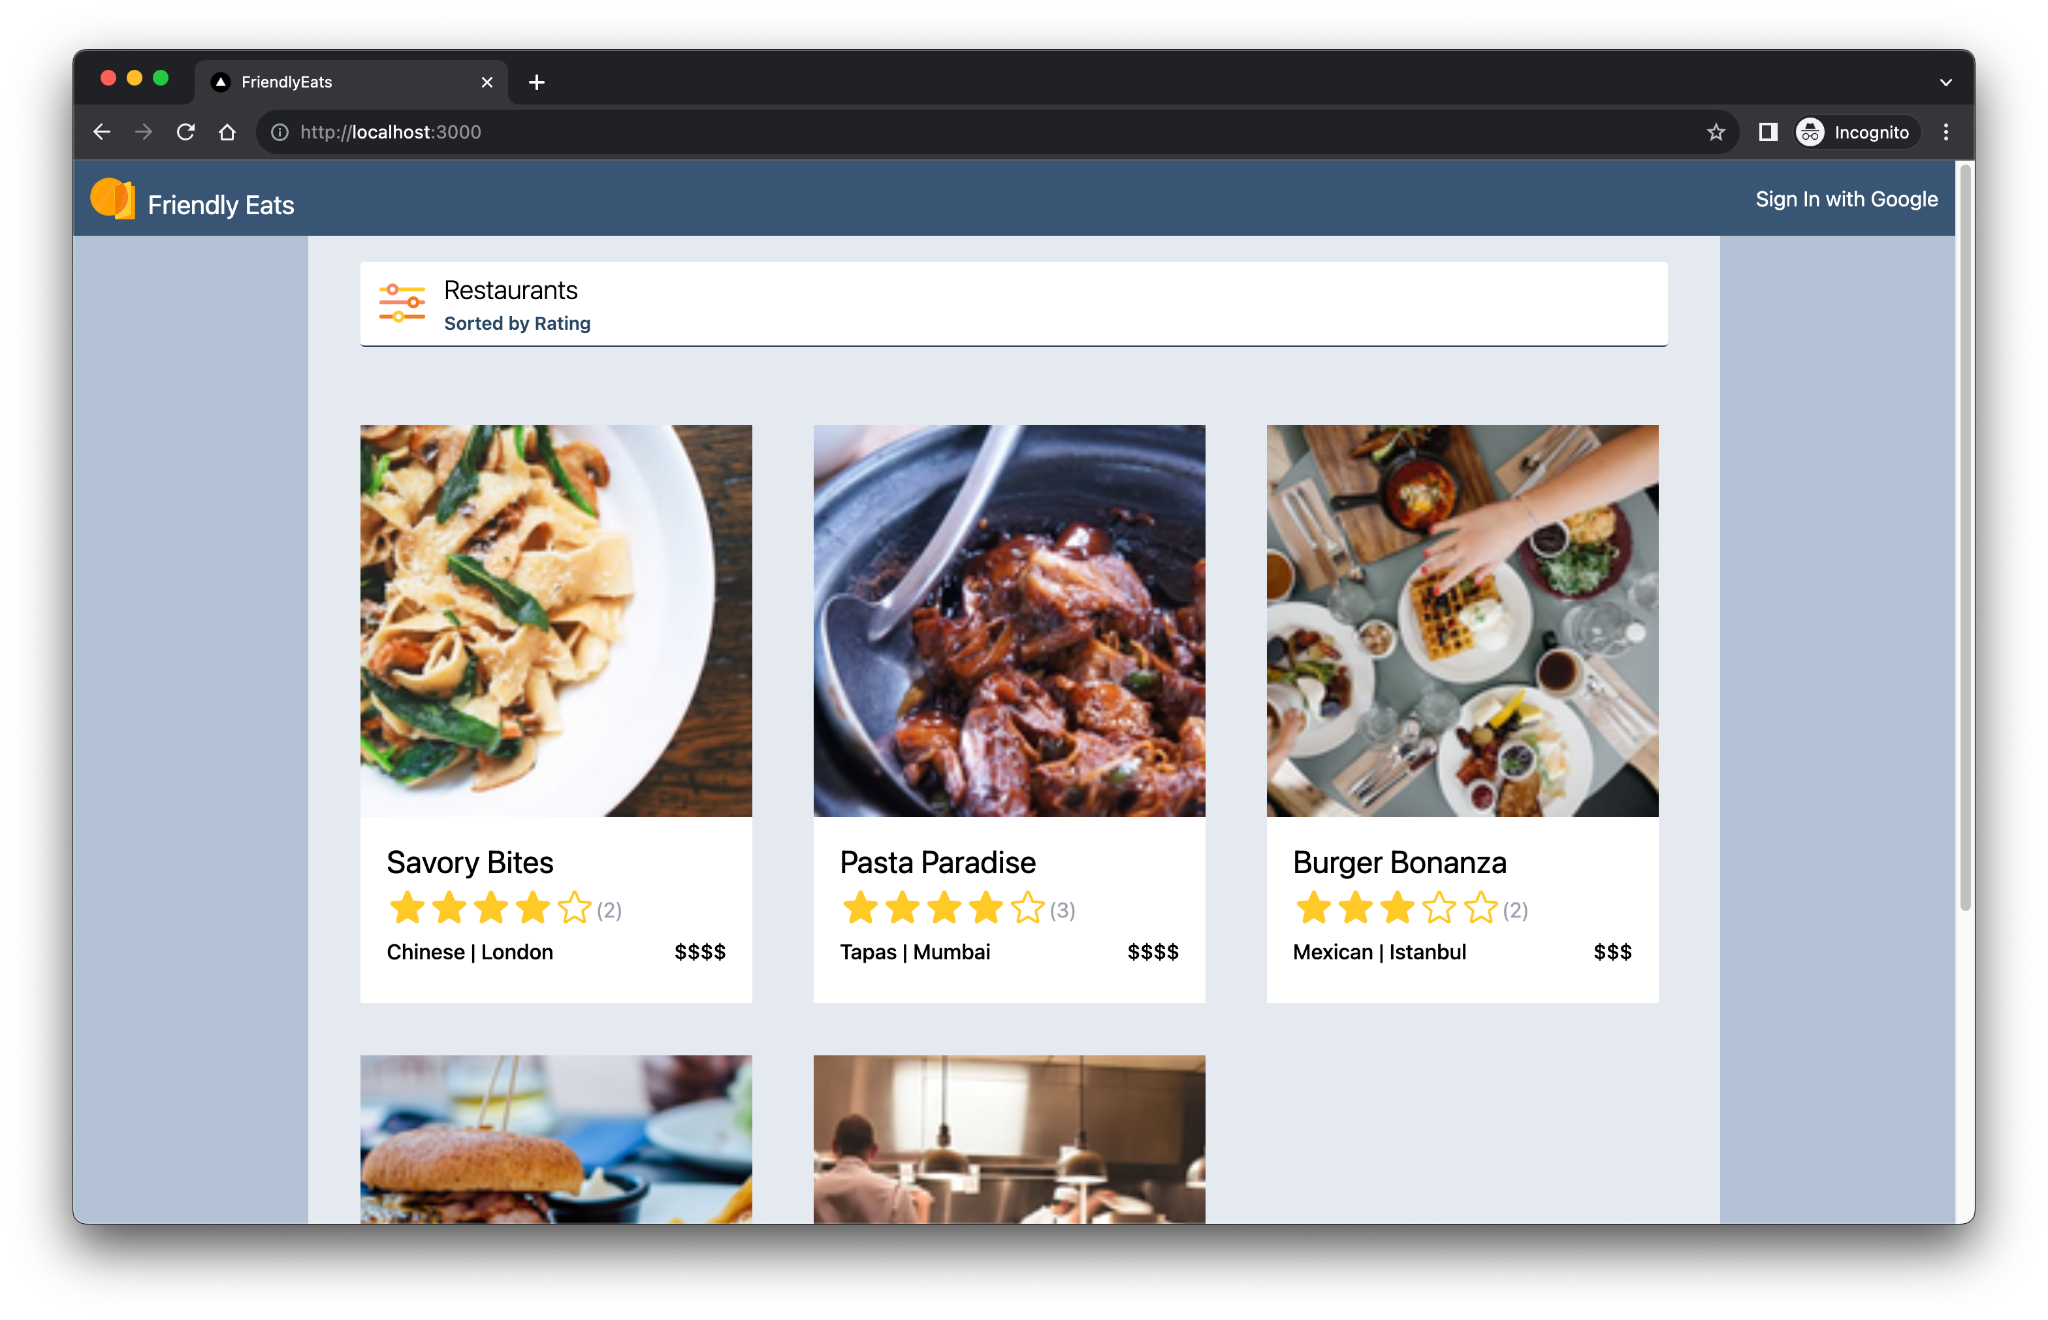Click the Restaurants menu header label

pos(512,291)
